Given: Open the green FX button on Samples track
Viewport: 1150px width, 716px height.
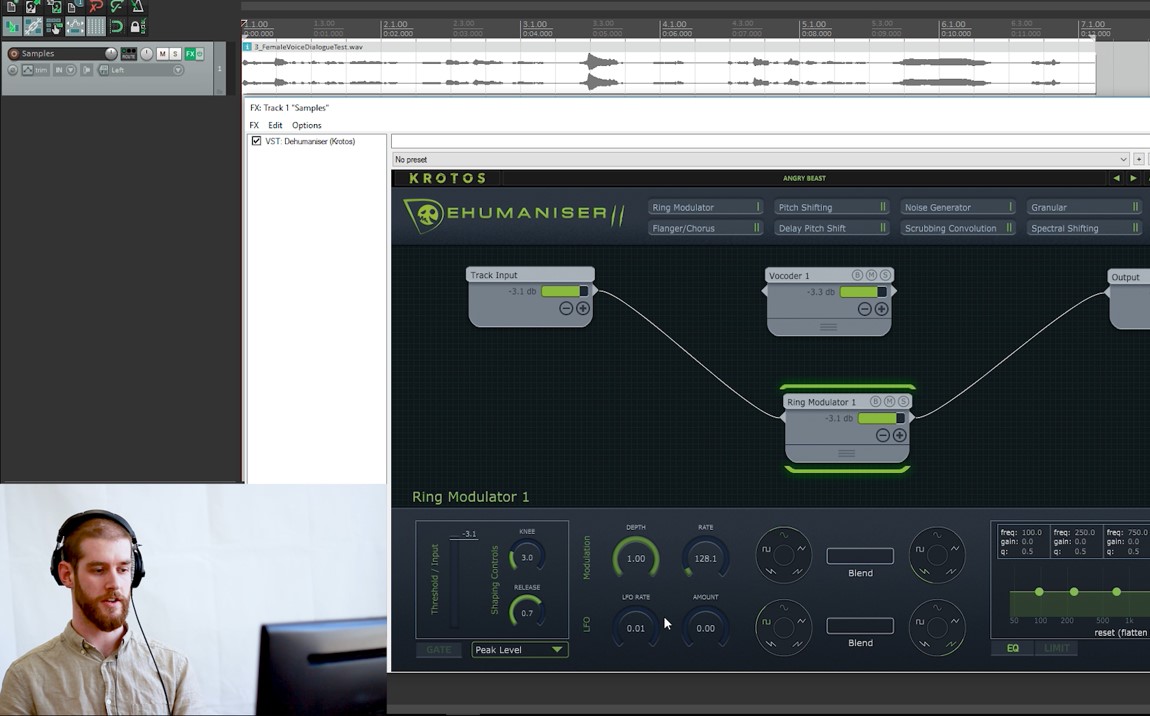Looking at the screenshot, I should tap(190, 54).
